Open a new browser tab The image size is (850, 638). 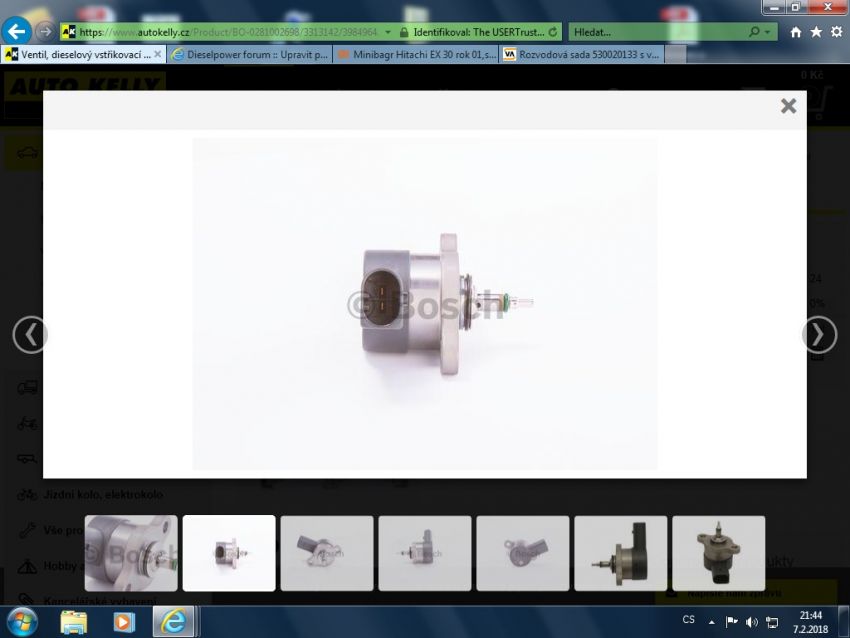pos(675,54)
